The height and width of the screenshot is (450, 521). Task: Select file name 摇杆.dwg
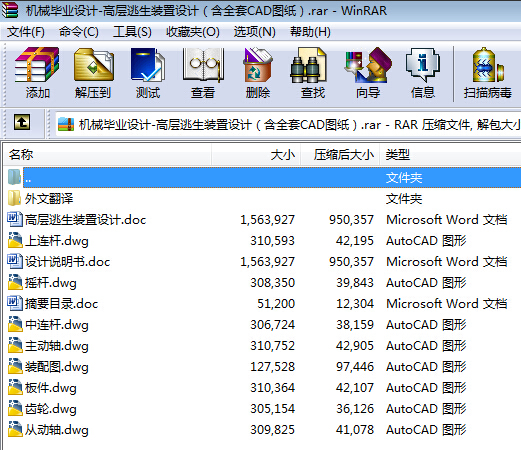(51, 283)
